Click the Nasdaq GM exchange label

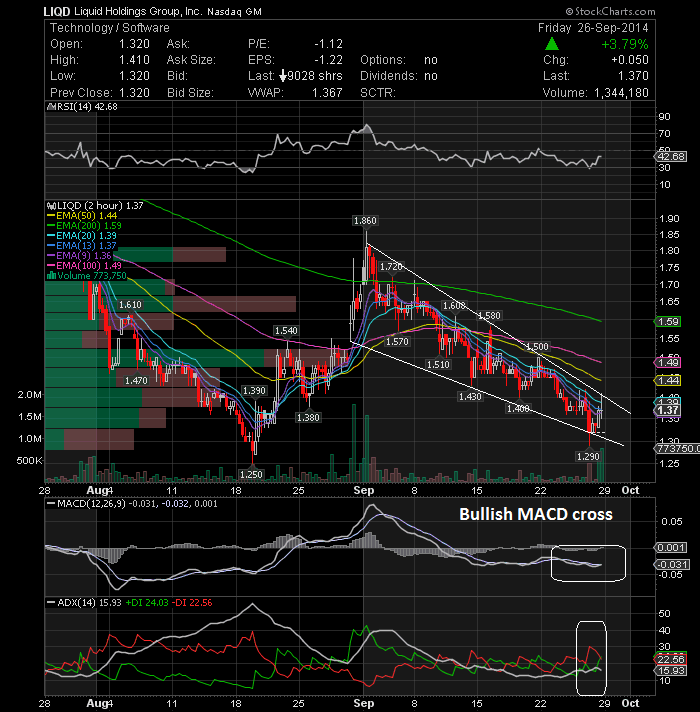[234, 12]
